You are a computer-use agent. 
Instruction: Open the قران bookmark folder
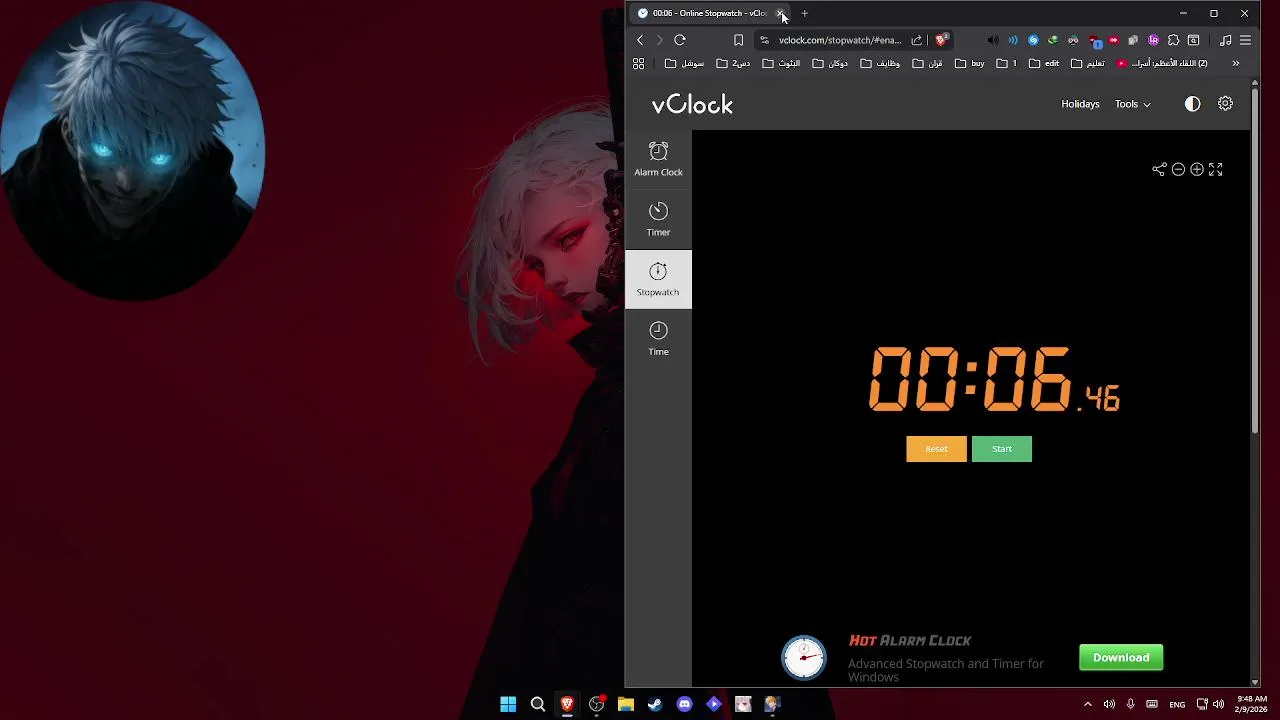point(928,63)
